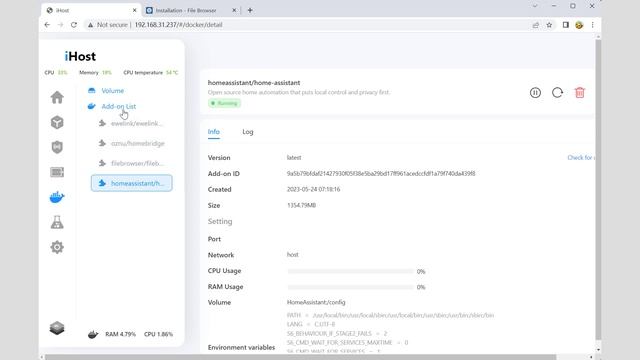
Task: Click the HomeAssistant/config volume value
Action: click(316, 302)
